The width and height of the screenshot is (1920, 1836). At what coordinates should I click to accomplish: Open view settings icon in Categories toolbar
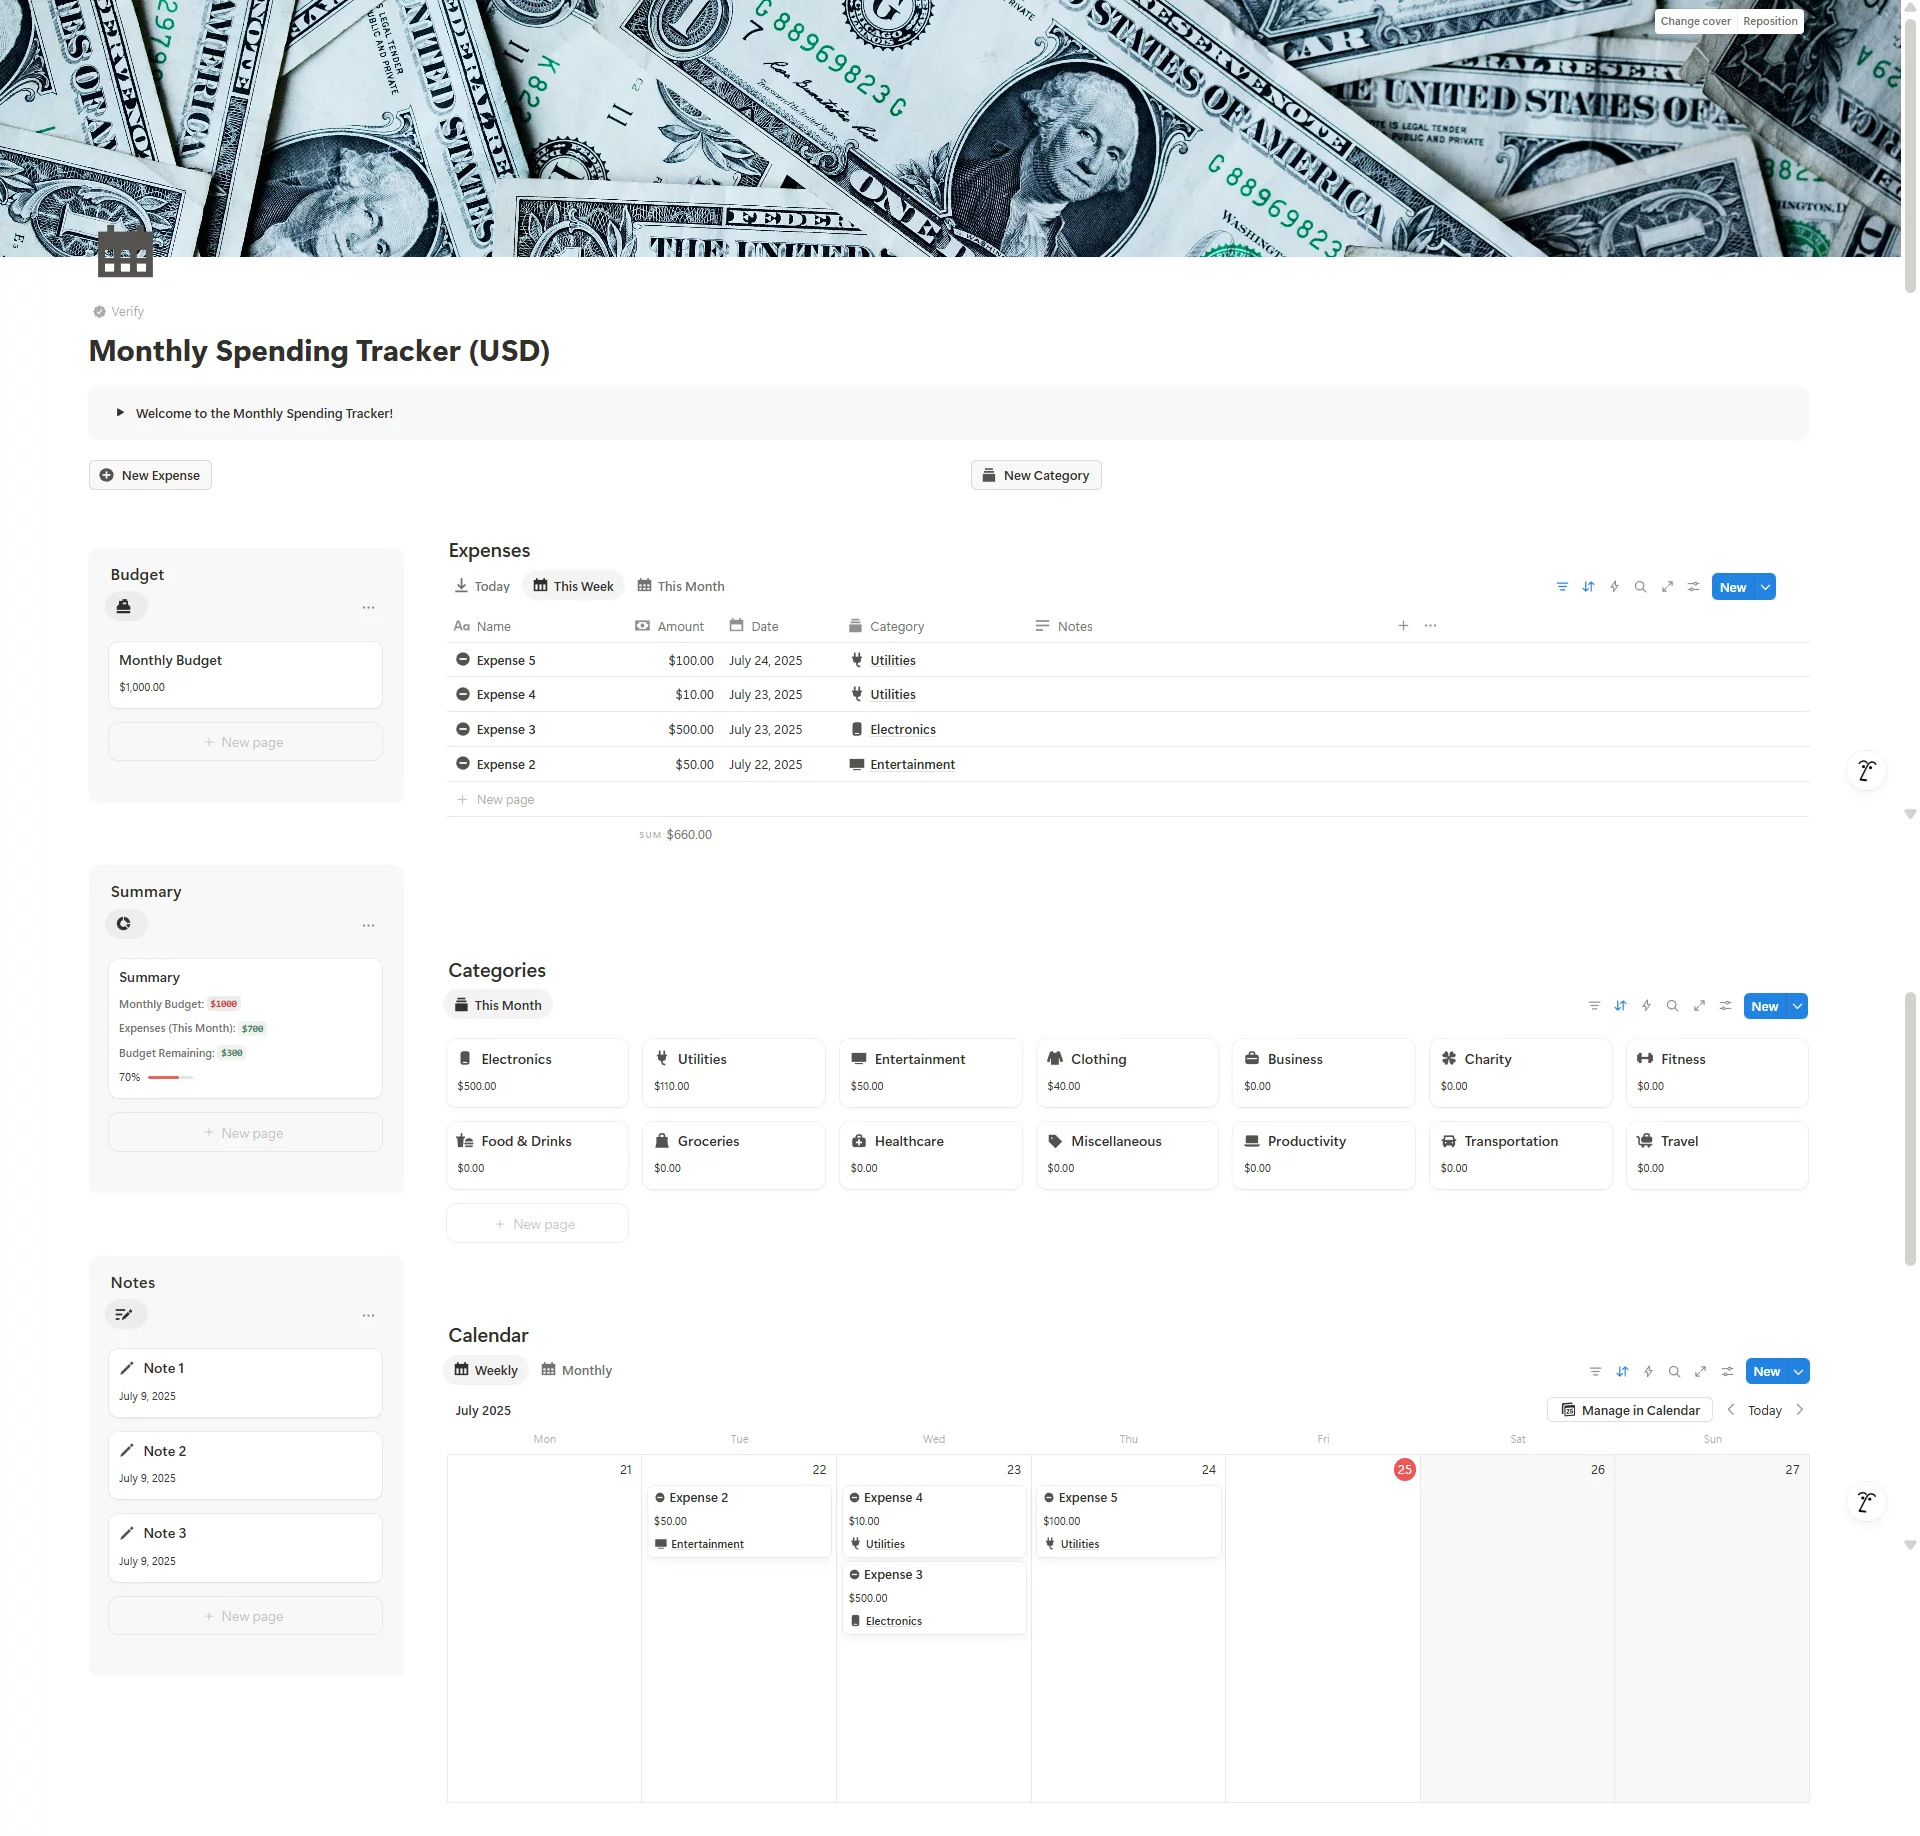(x=1725, y=1006)
